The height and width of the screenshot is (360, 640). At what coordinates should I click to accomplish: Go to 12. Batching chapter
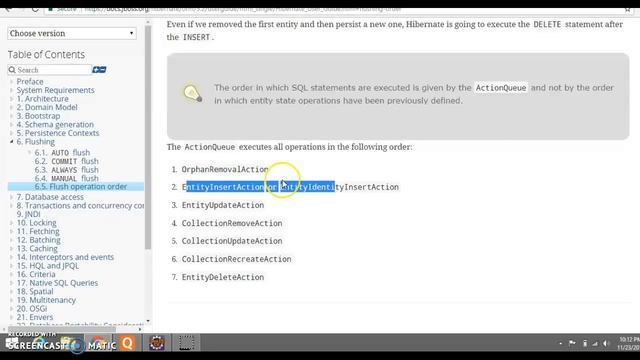tap(38, 240)
